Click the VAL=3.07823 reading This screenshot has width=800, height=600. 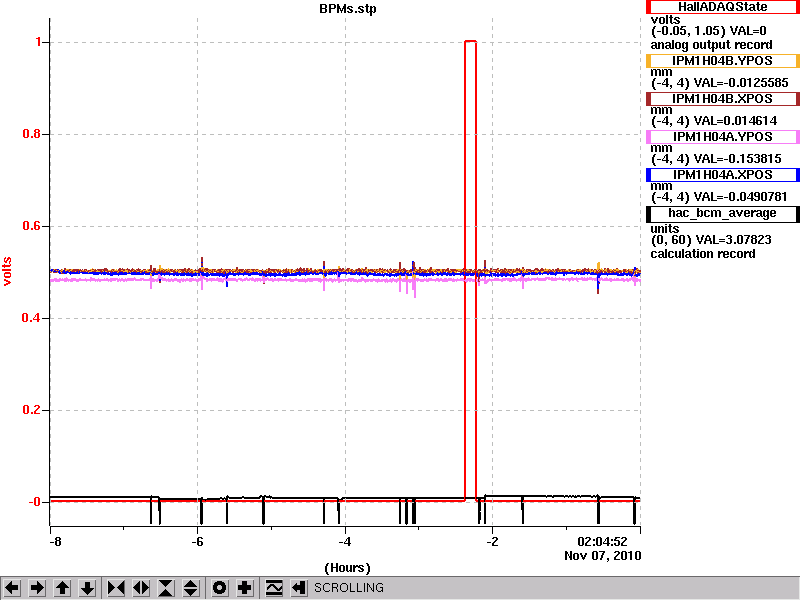(x=733, y=240)
